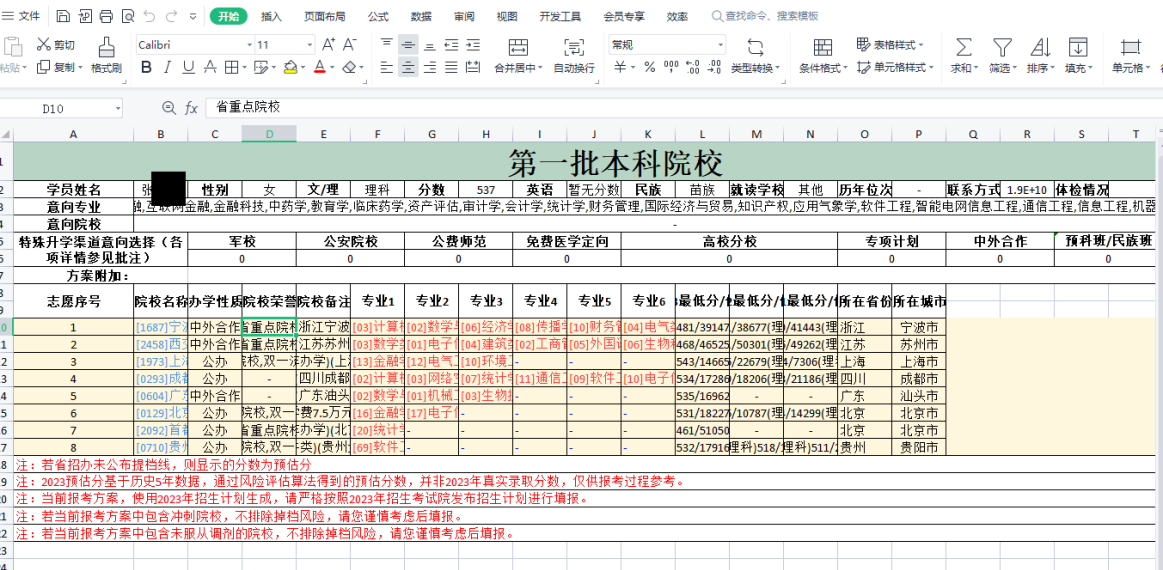Align text to the right
This screenshot has height=570, width=1163.
pyautogui.click(x=429, y=68)
